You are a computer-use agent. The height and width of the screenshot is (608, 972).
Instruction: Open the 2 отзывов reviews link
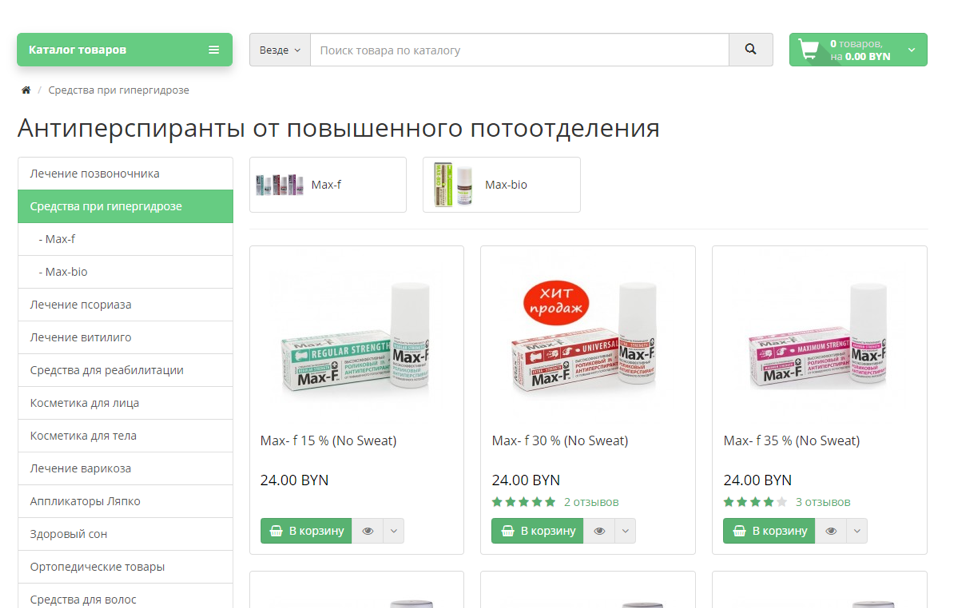point(591,502)
